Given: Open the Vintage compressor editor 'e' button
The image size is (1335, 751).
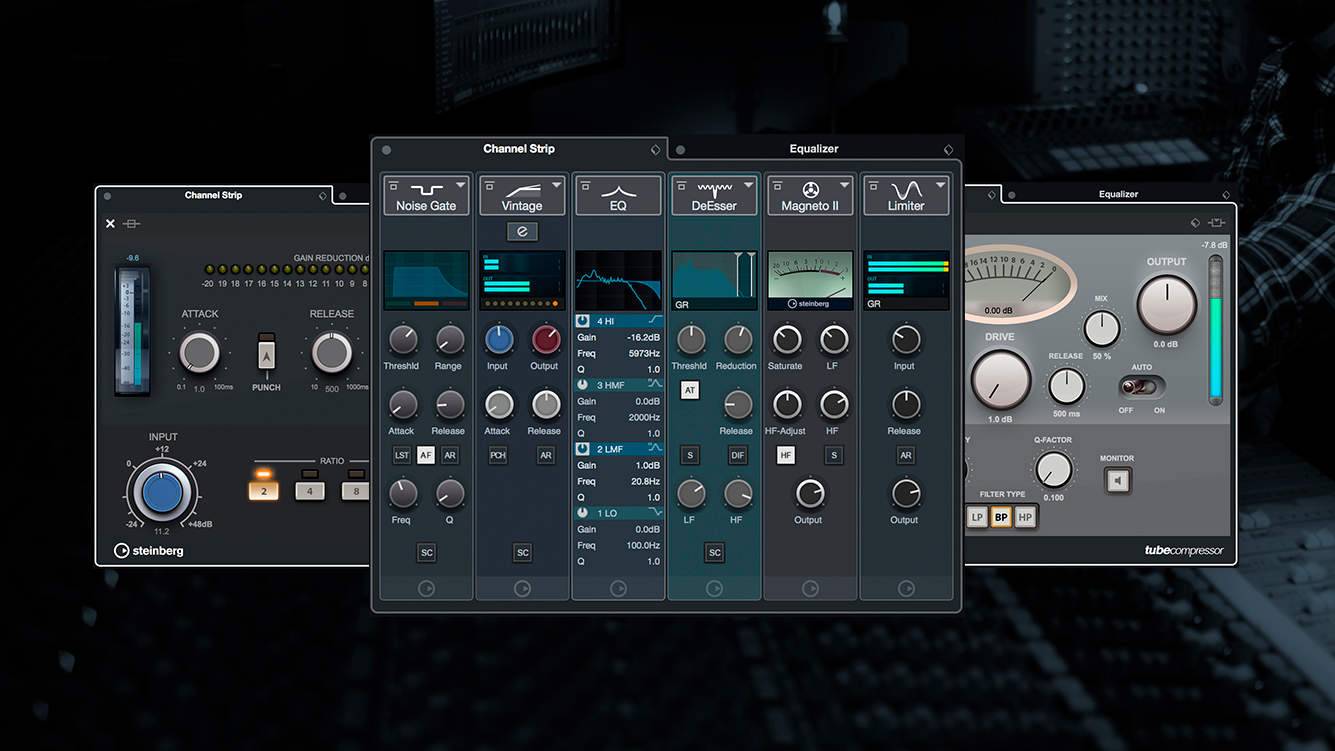Looking at the screenshot, I should pos(522,232).
